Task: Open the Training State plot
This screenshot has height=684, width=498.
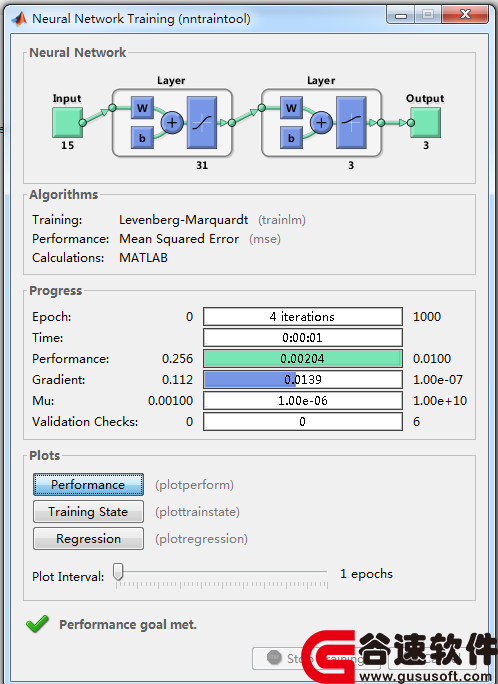Action: pos(88,512)
